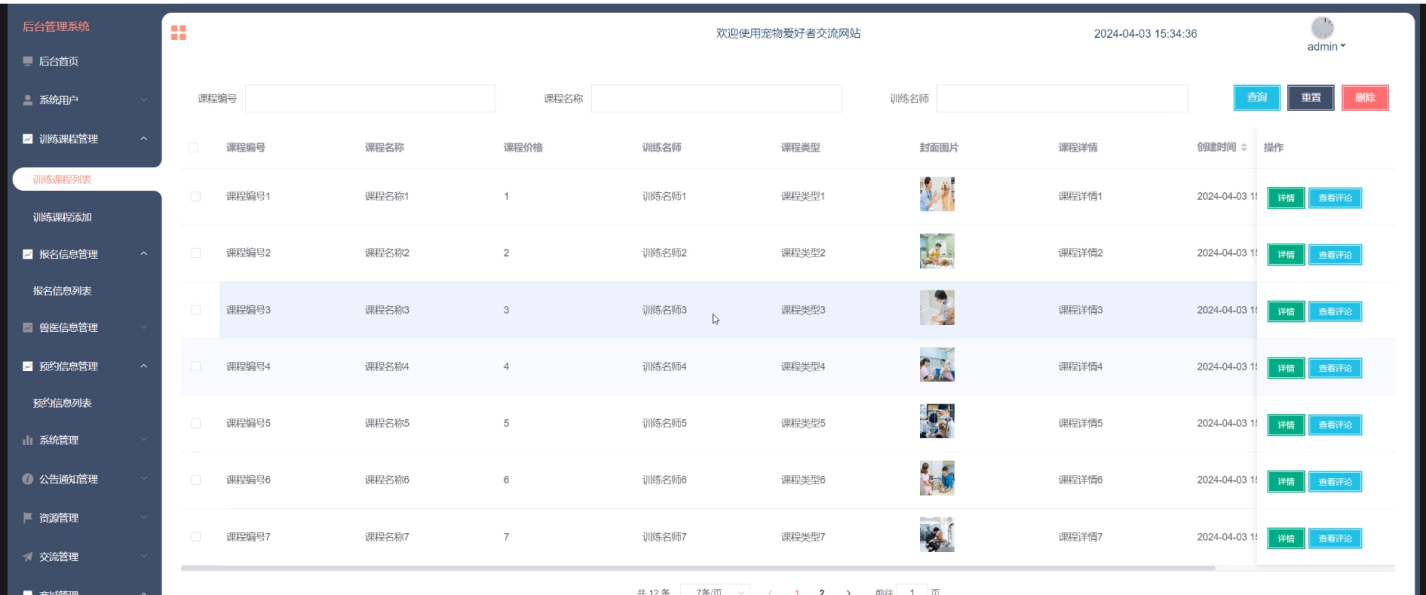1426x595 pixels.
Task: Expand the 系统用户 menu chevron
Action: coord(144,100)
